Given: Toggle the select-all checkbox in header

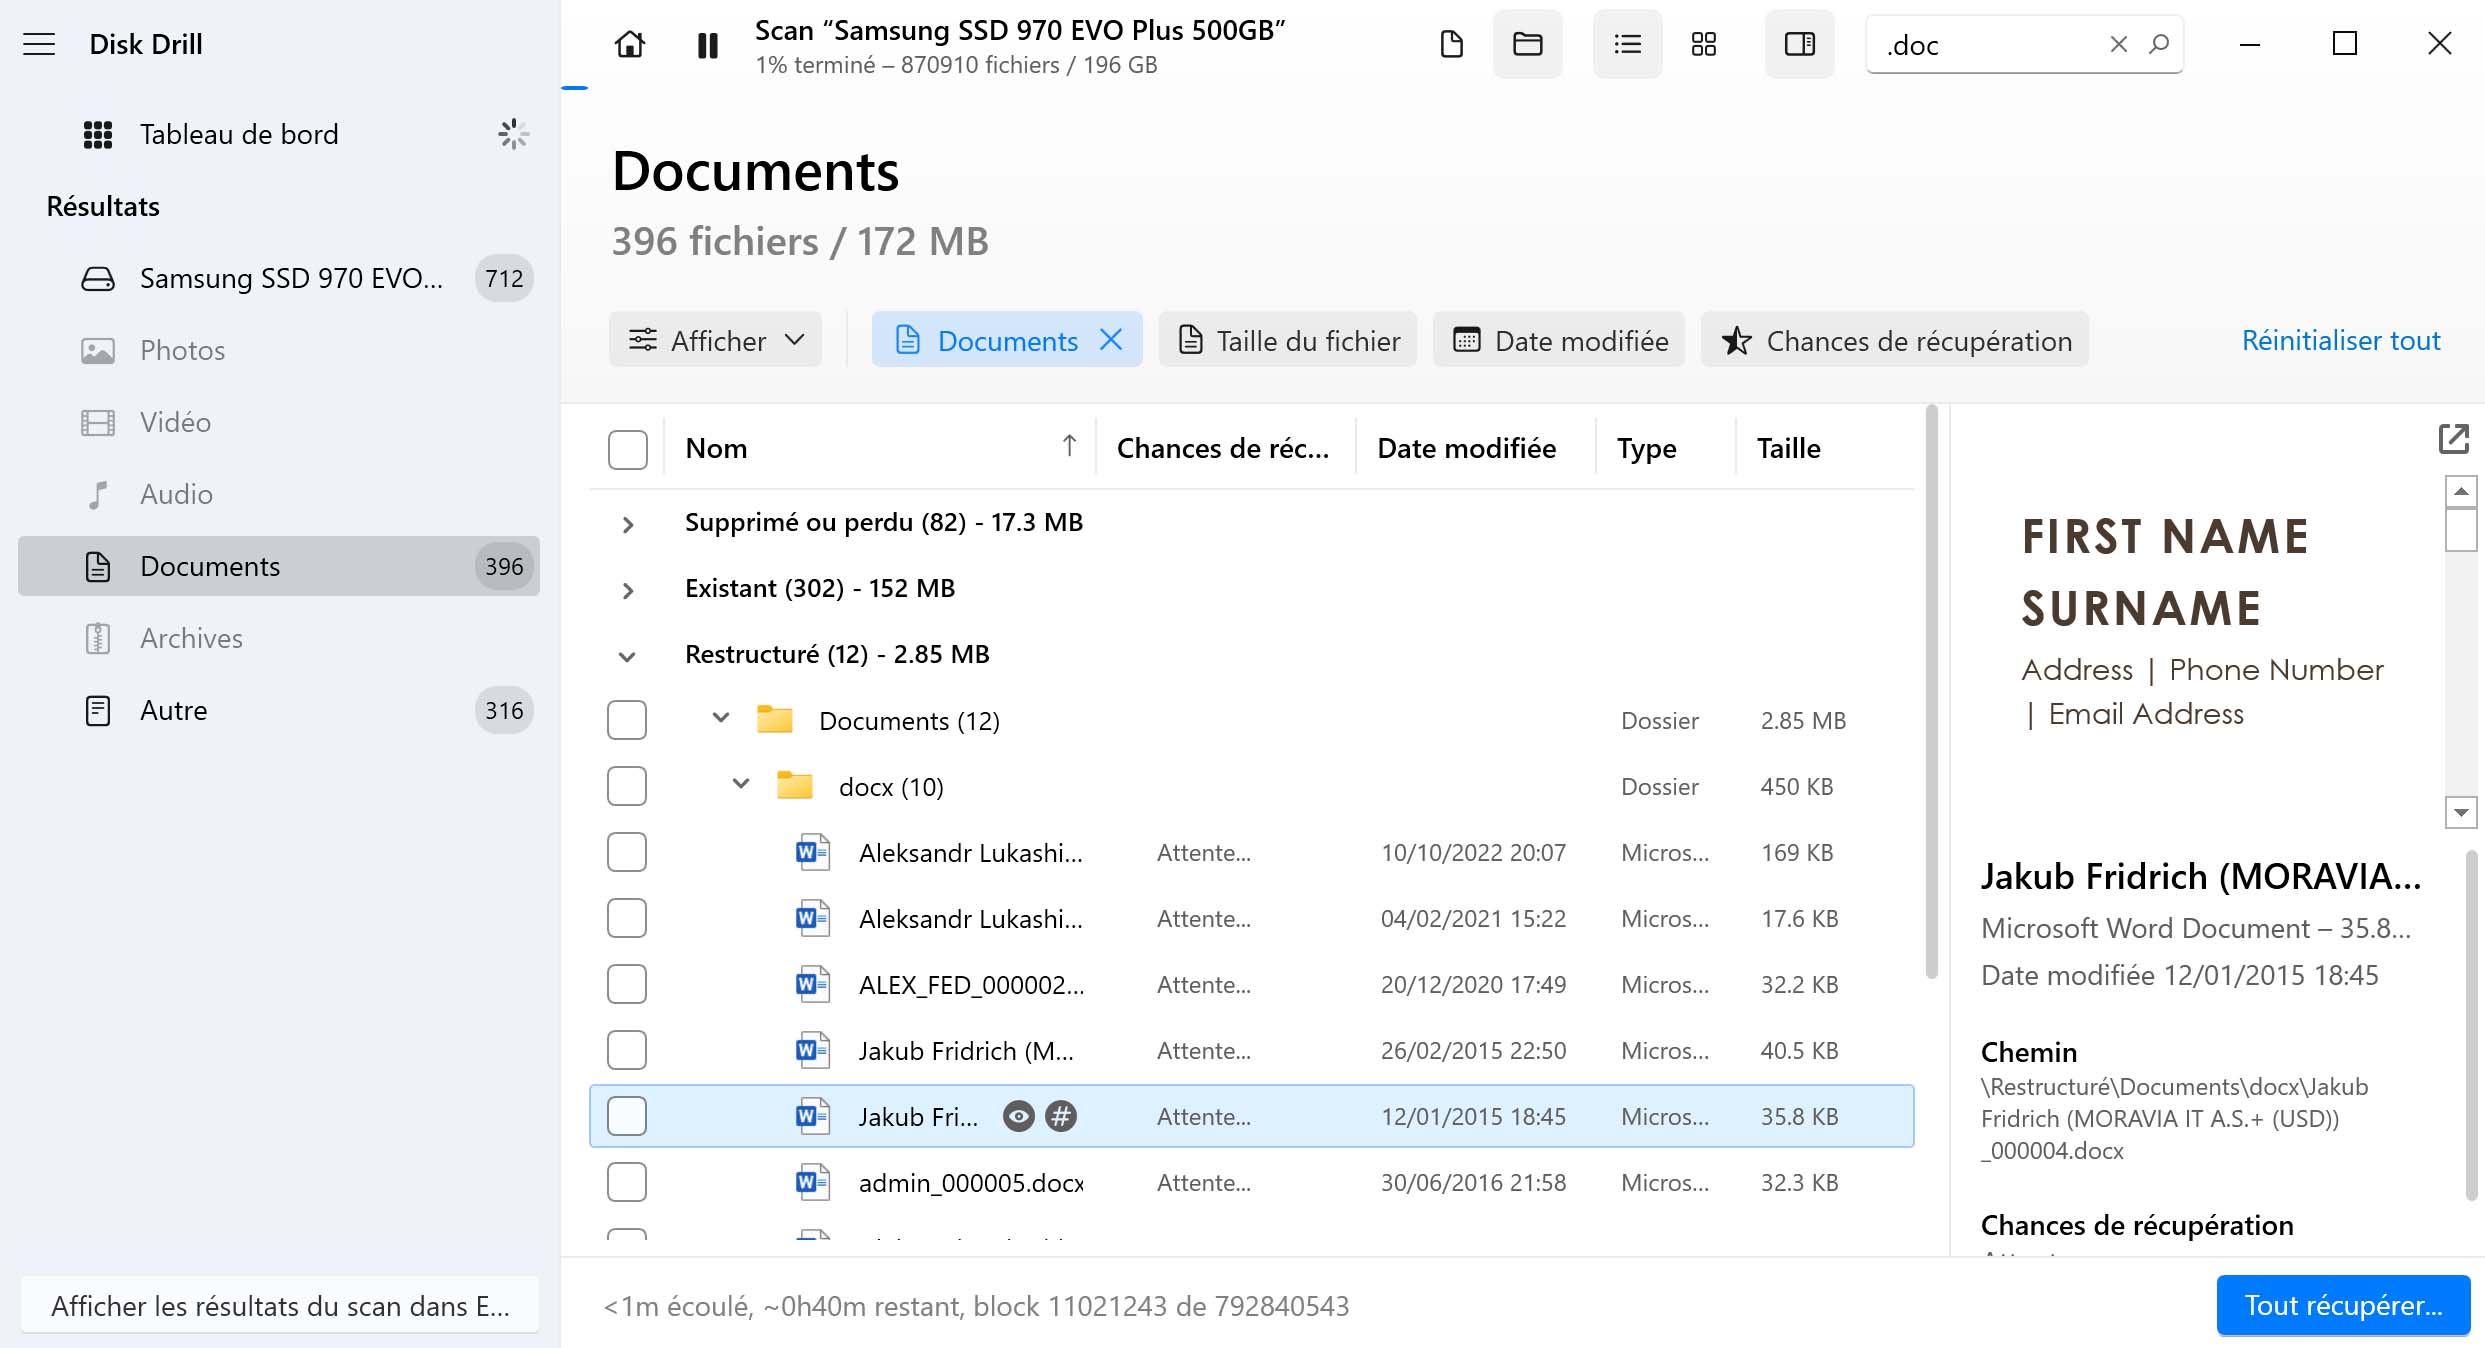Looking at the screenshot, I should [x=627, y=449].
